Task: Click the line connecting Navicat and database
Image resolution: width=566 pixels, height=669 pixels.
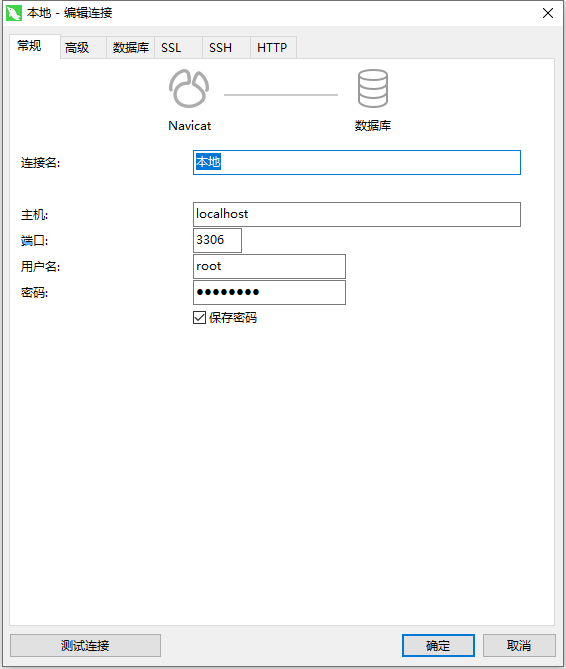Action: pos(281,95)
